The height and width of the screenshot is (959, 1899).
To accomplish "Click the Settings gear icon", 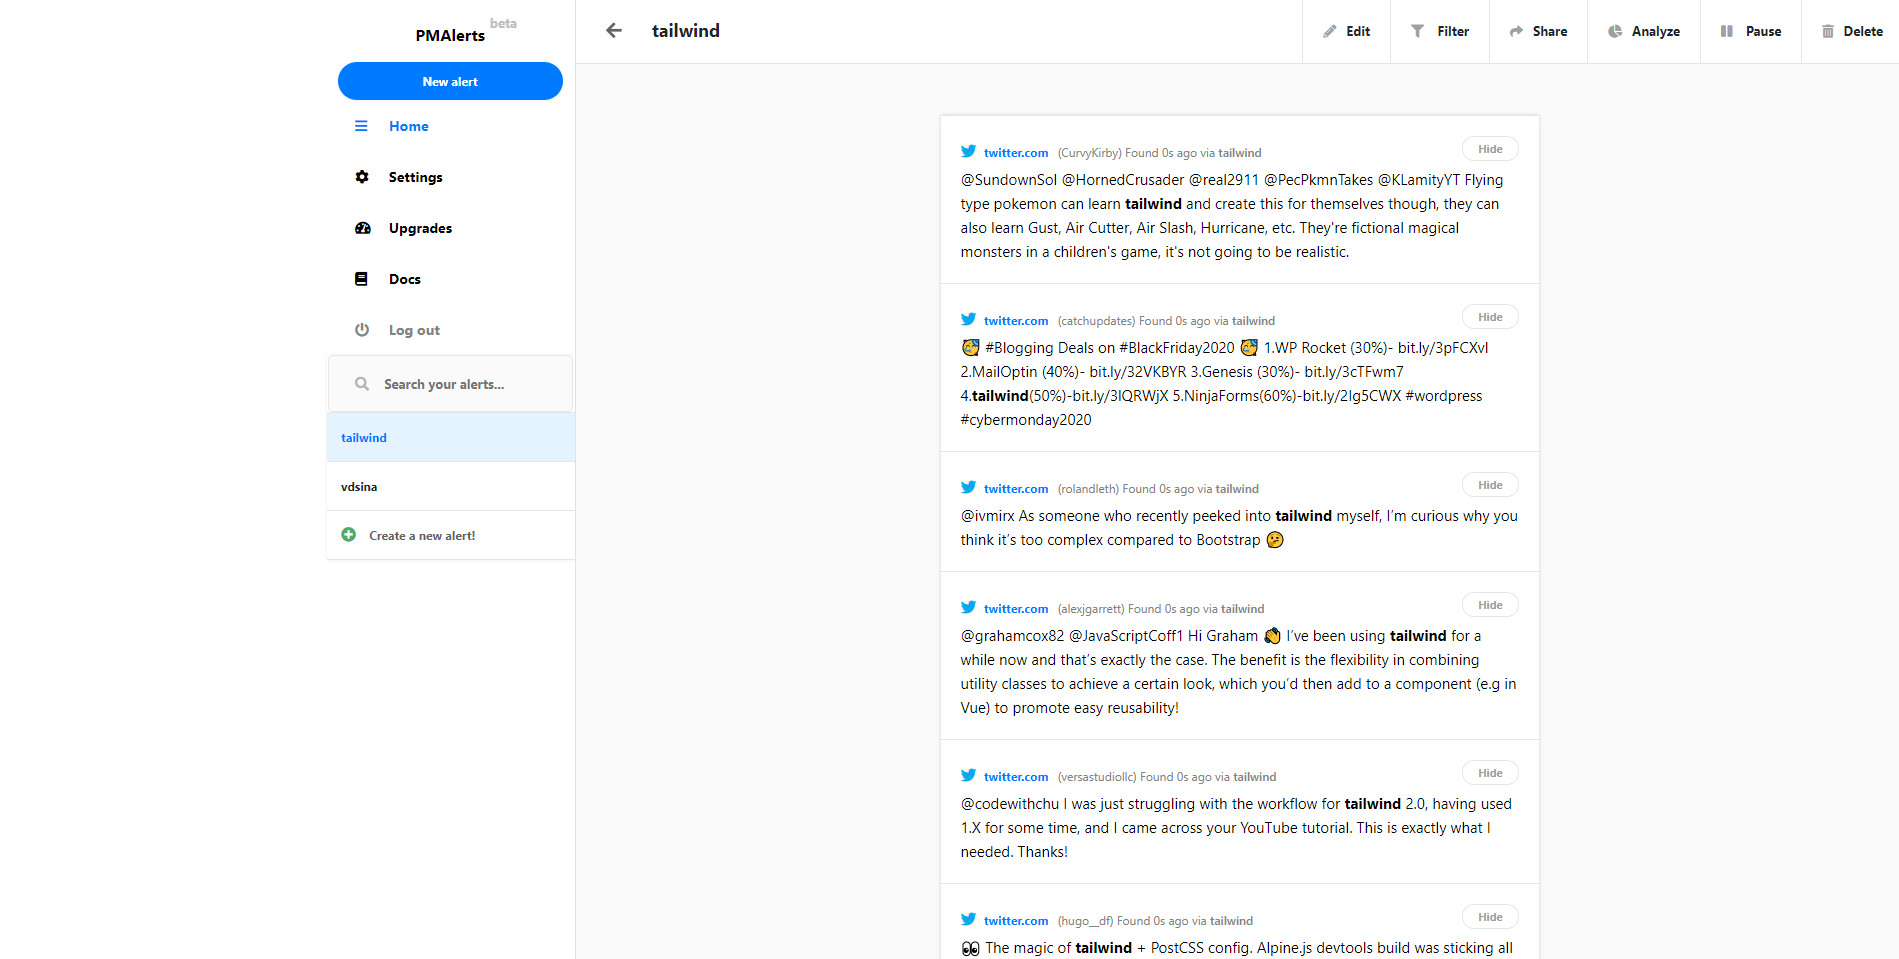I will pos(362,177).
